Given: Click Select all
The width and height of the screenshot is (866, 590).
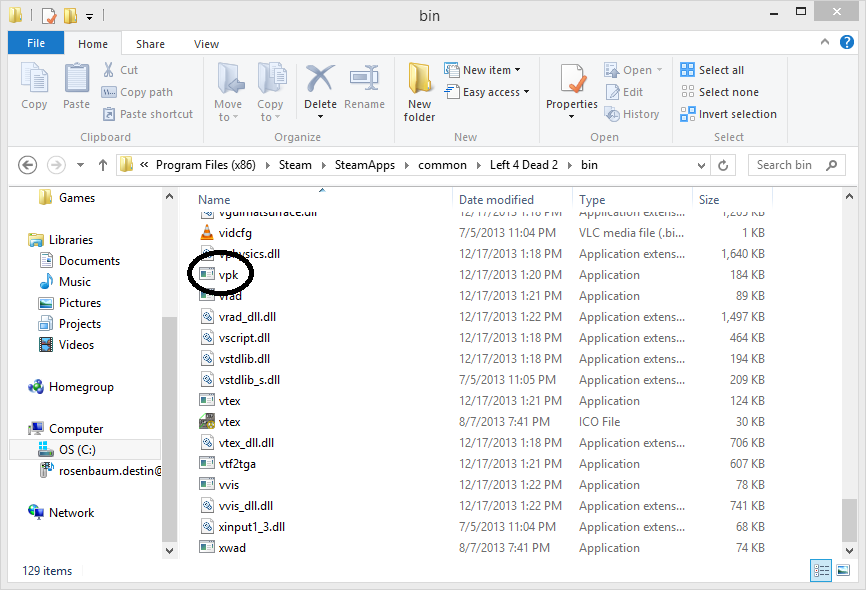Looking at the screenshot, I should (x=712, y=70).
